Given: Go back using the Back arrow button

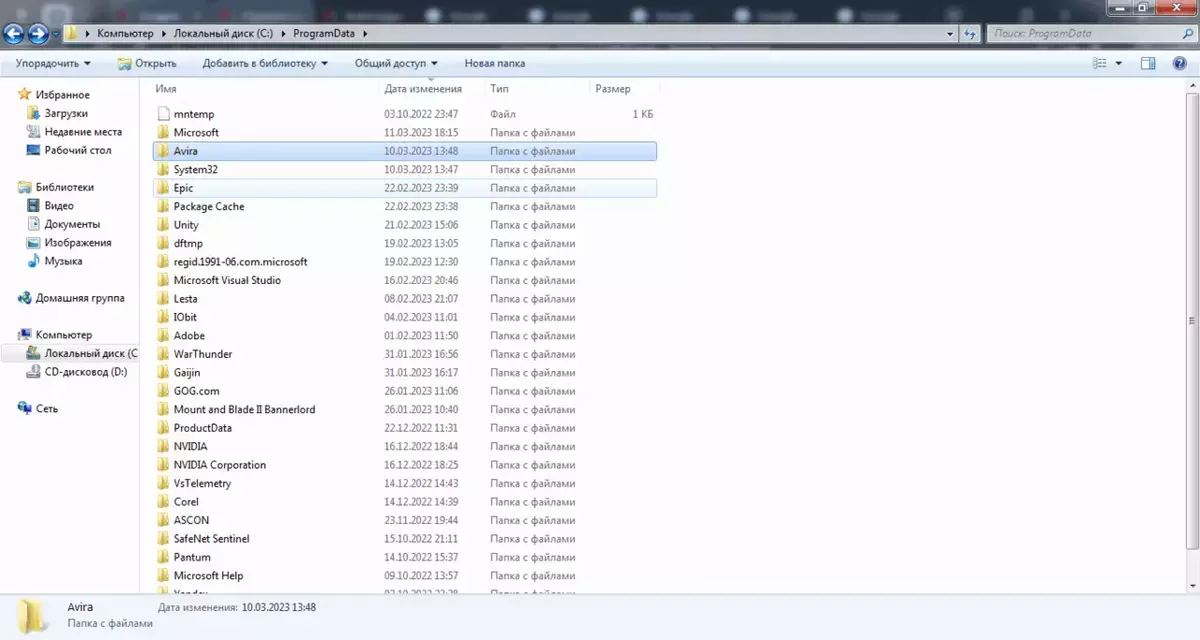Looking at the screenshot, I should pyautogui.click(x=14, y=33).
